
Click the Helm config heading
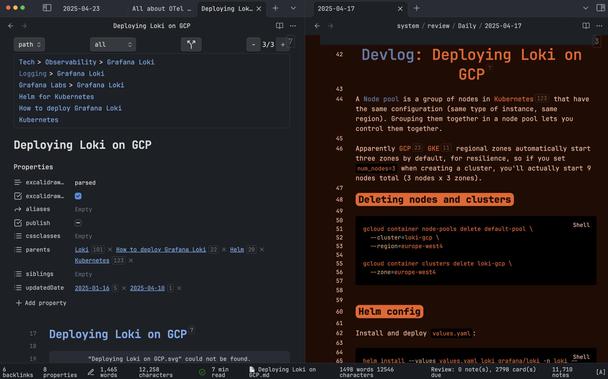[389, 312]
